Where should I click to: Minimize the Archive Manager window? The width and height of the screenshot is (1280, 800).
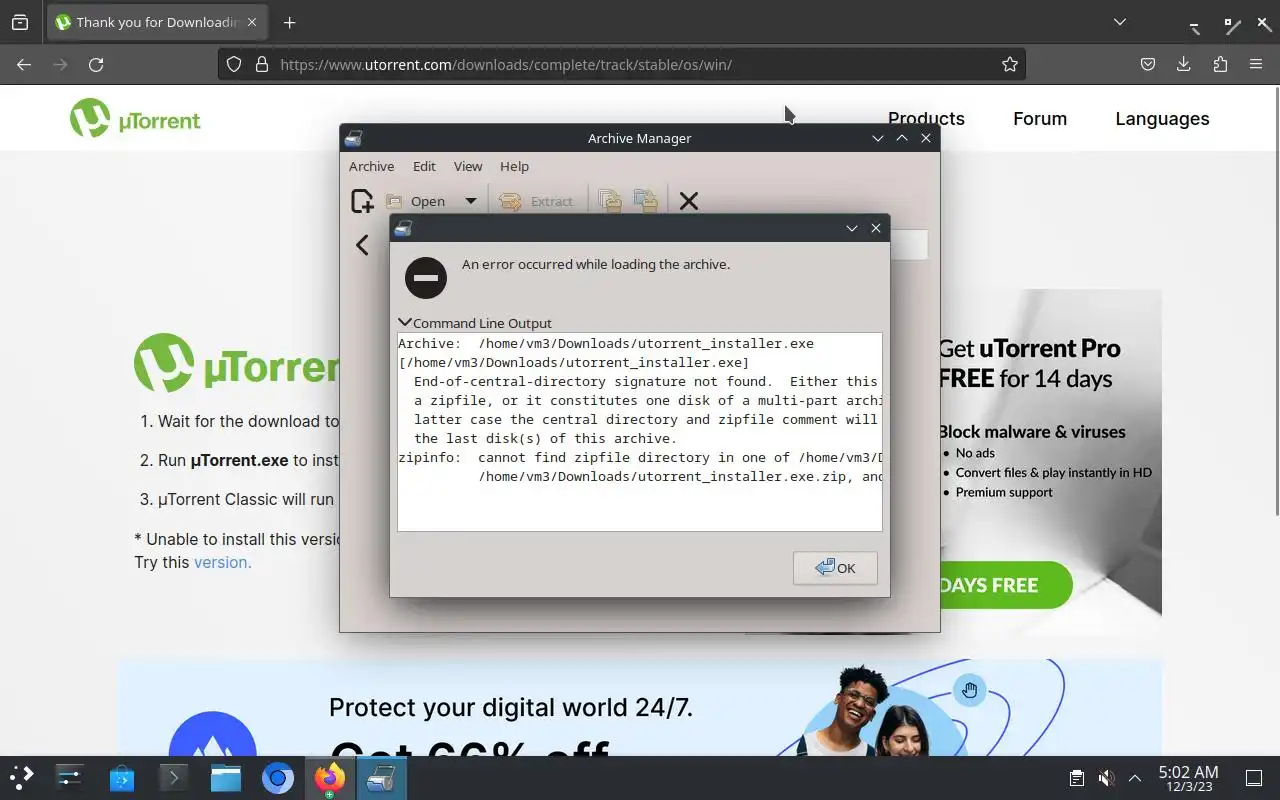click(x=877, y=138)
